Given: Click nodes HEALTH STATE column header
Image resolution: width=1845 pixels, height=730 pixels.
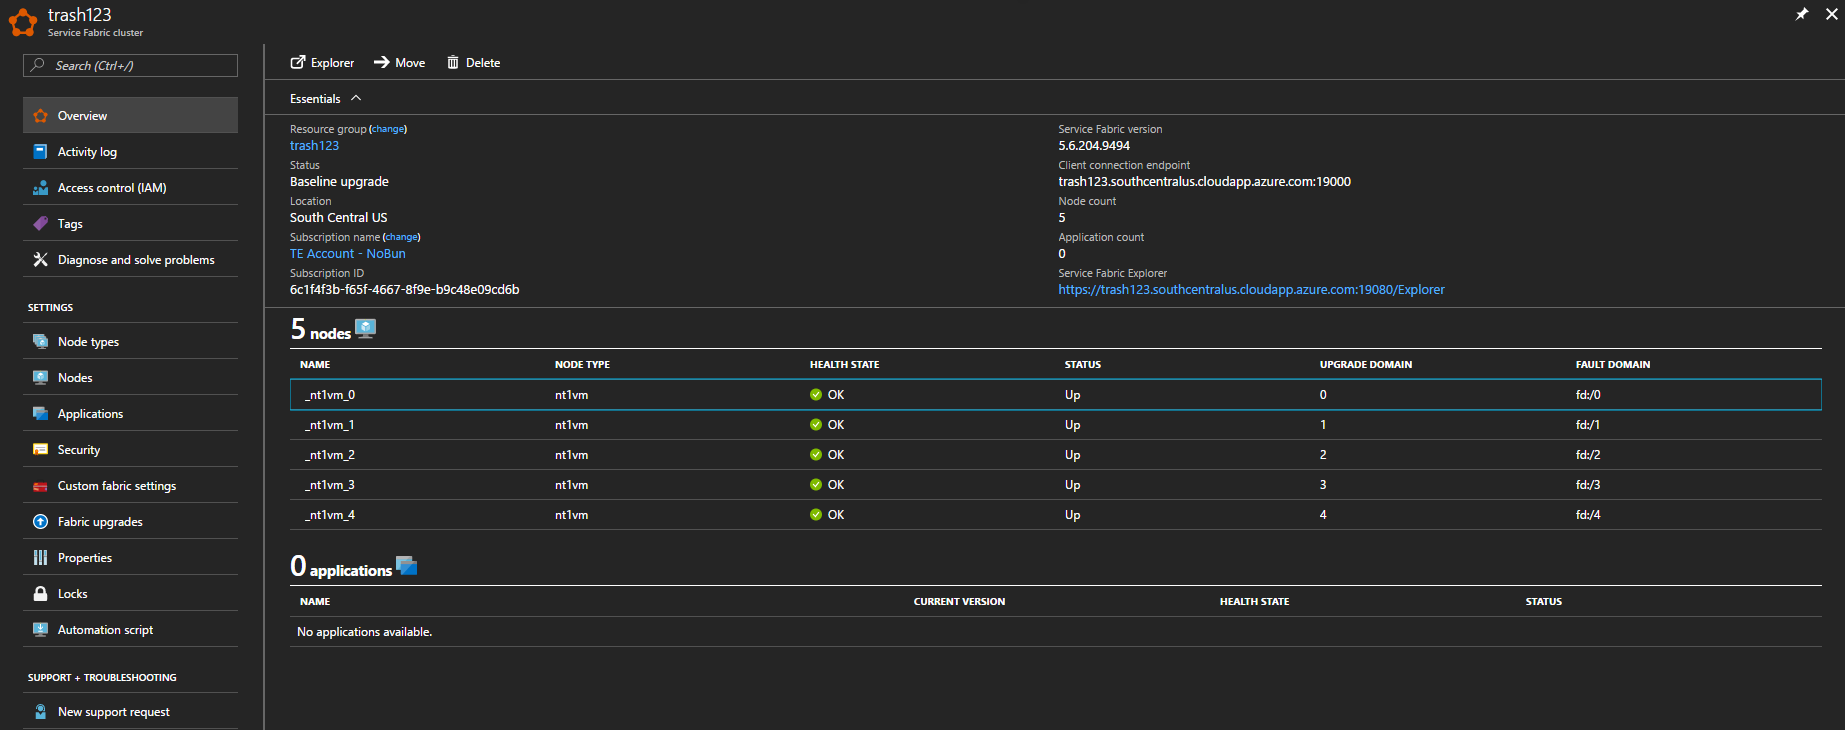Looking at the screenshot, I should (844, 364).
